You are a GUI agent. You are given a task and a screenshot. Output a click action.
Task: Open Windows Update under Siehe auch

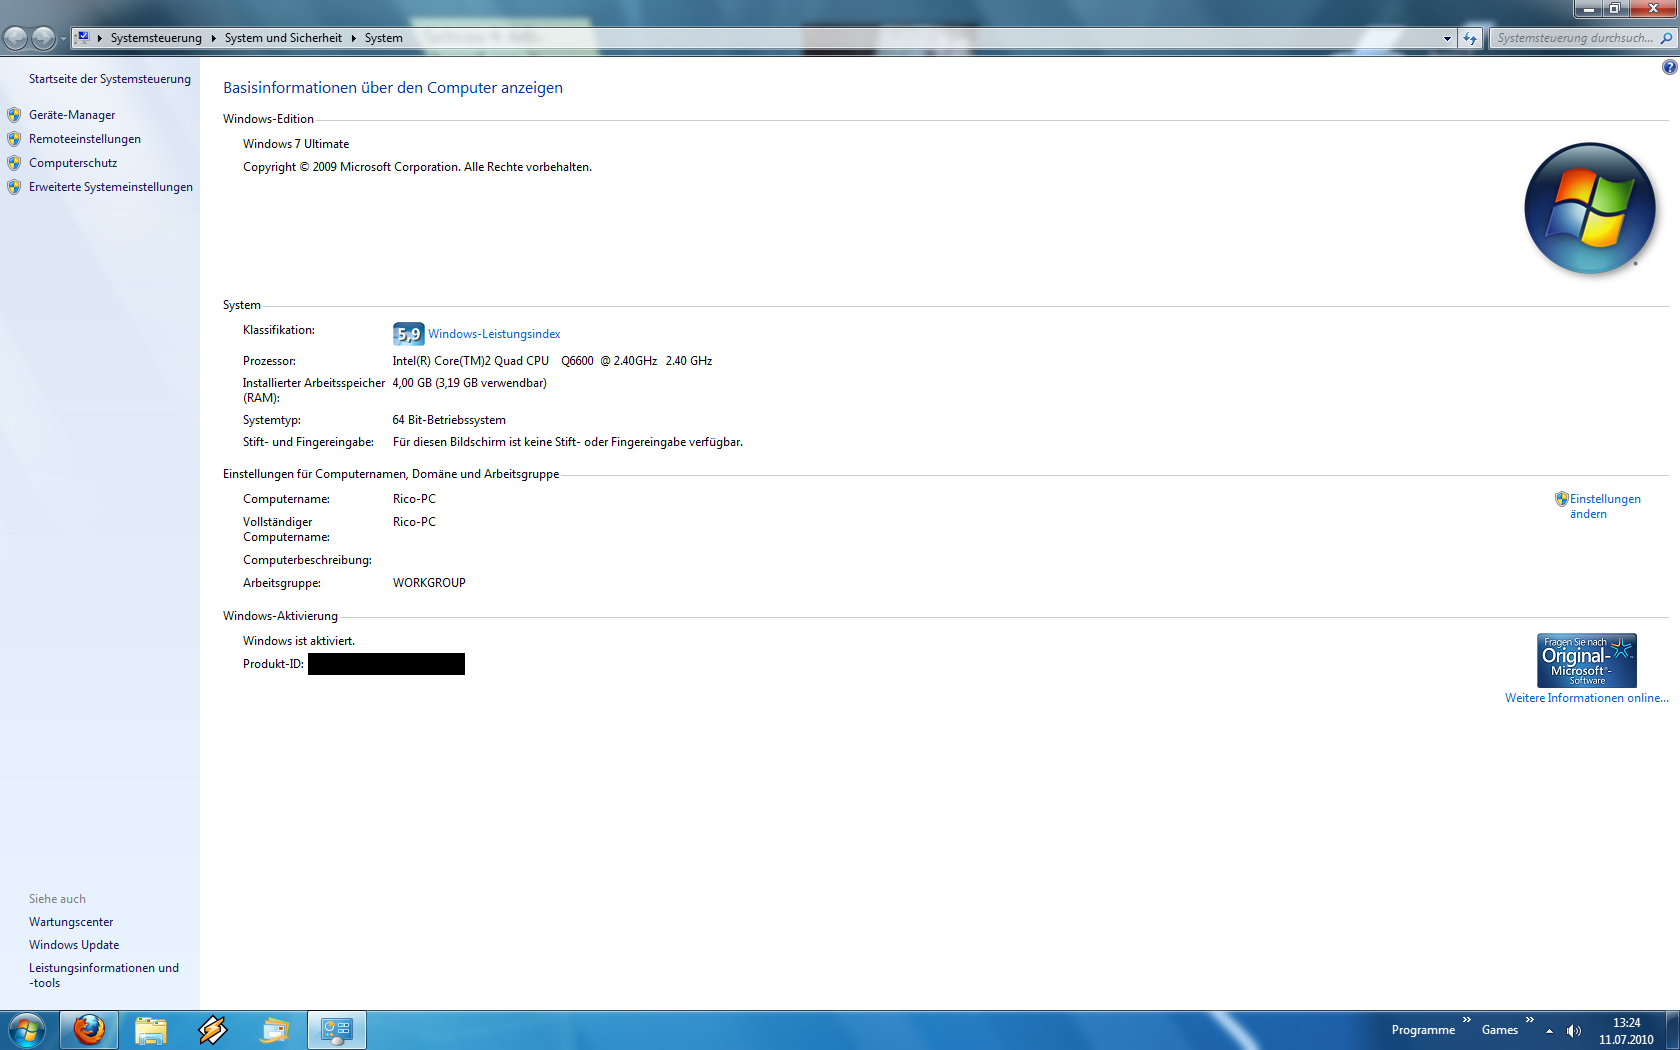(x=74, y=945)
